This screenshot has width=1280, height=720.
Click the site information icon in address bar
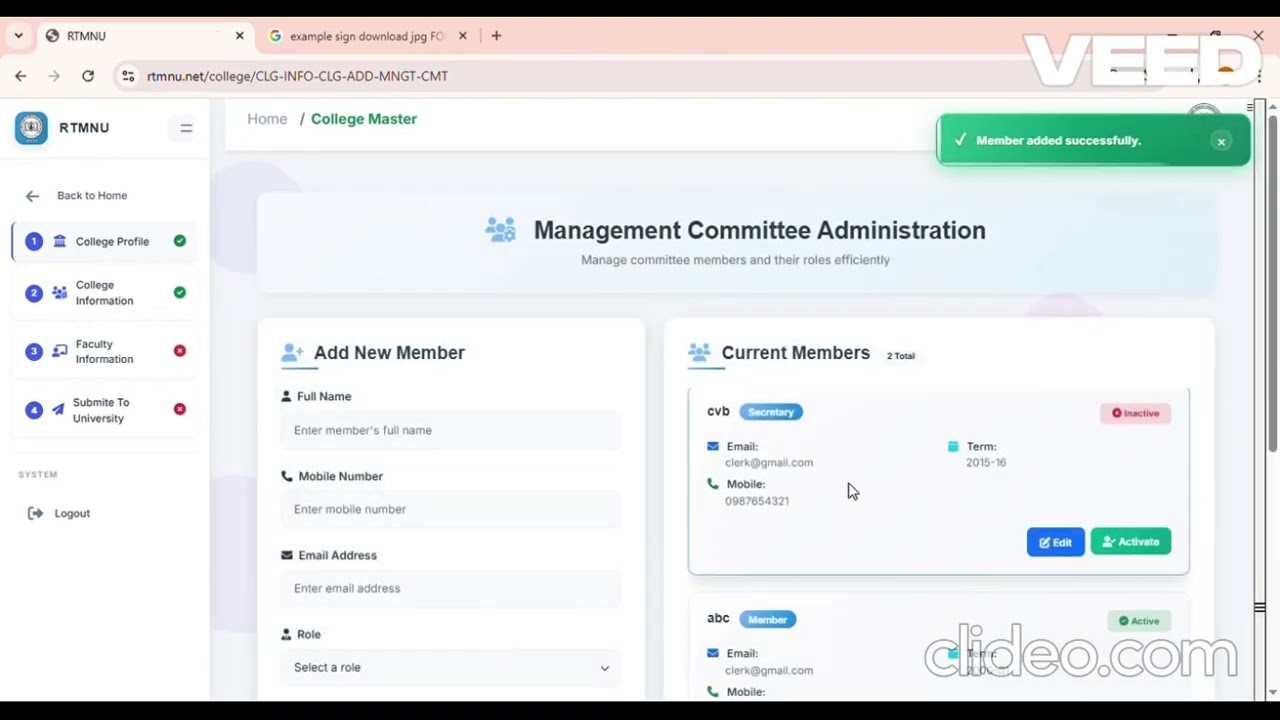127,76
